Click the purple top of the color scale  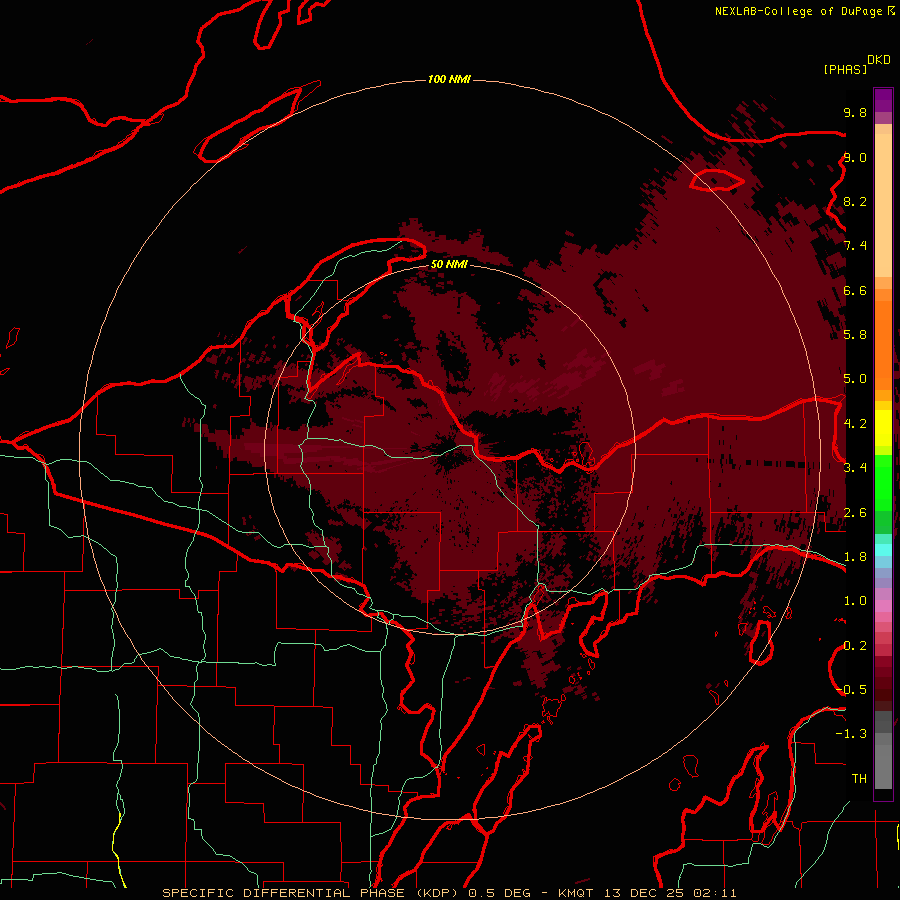883,100
